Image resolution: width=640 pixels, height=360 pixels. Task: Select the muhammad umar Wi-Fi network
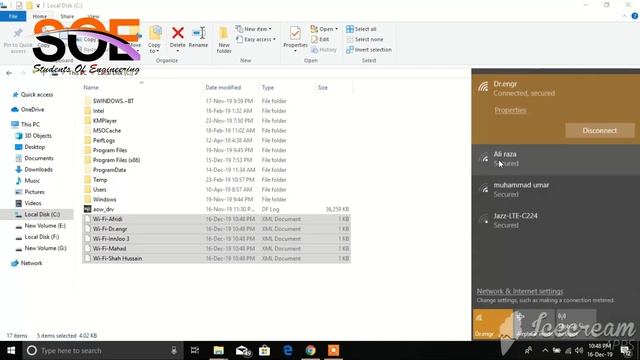coord(556,190)
